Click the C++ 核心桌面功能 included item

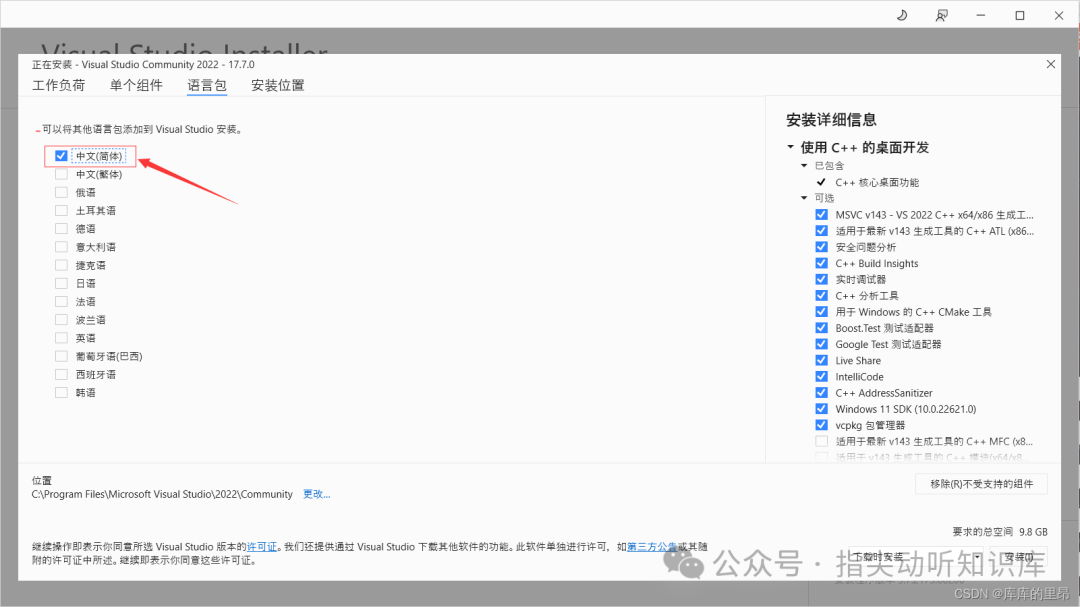pyautogui.click(x=877, y=182)
